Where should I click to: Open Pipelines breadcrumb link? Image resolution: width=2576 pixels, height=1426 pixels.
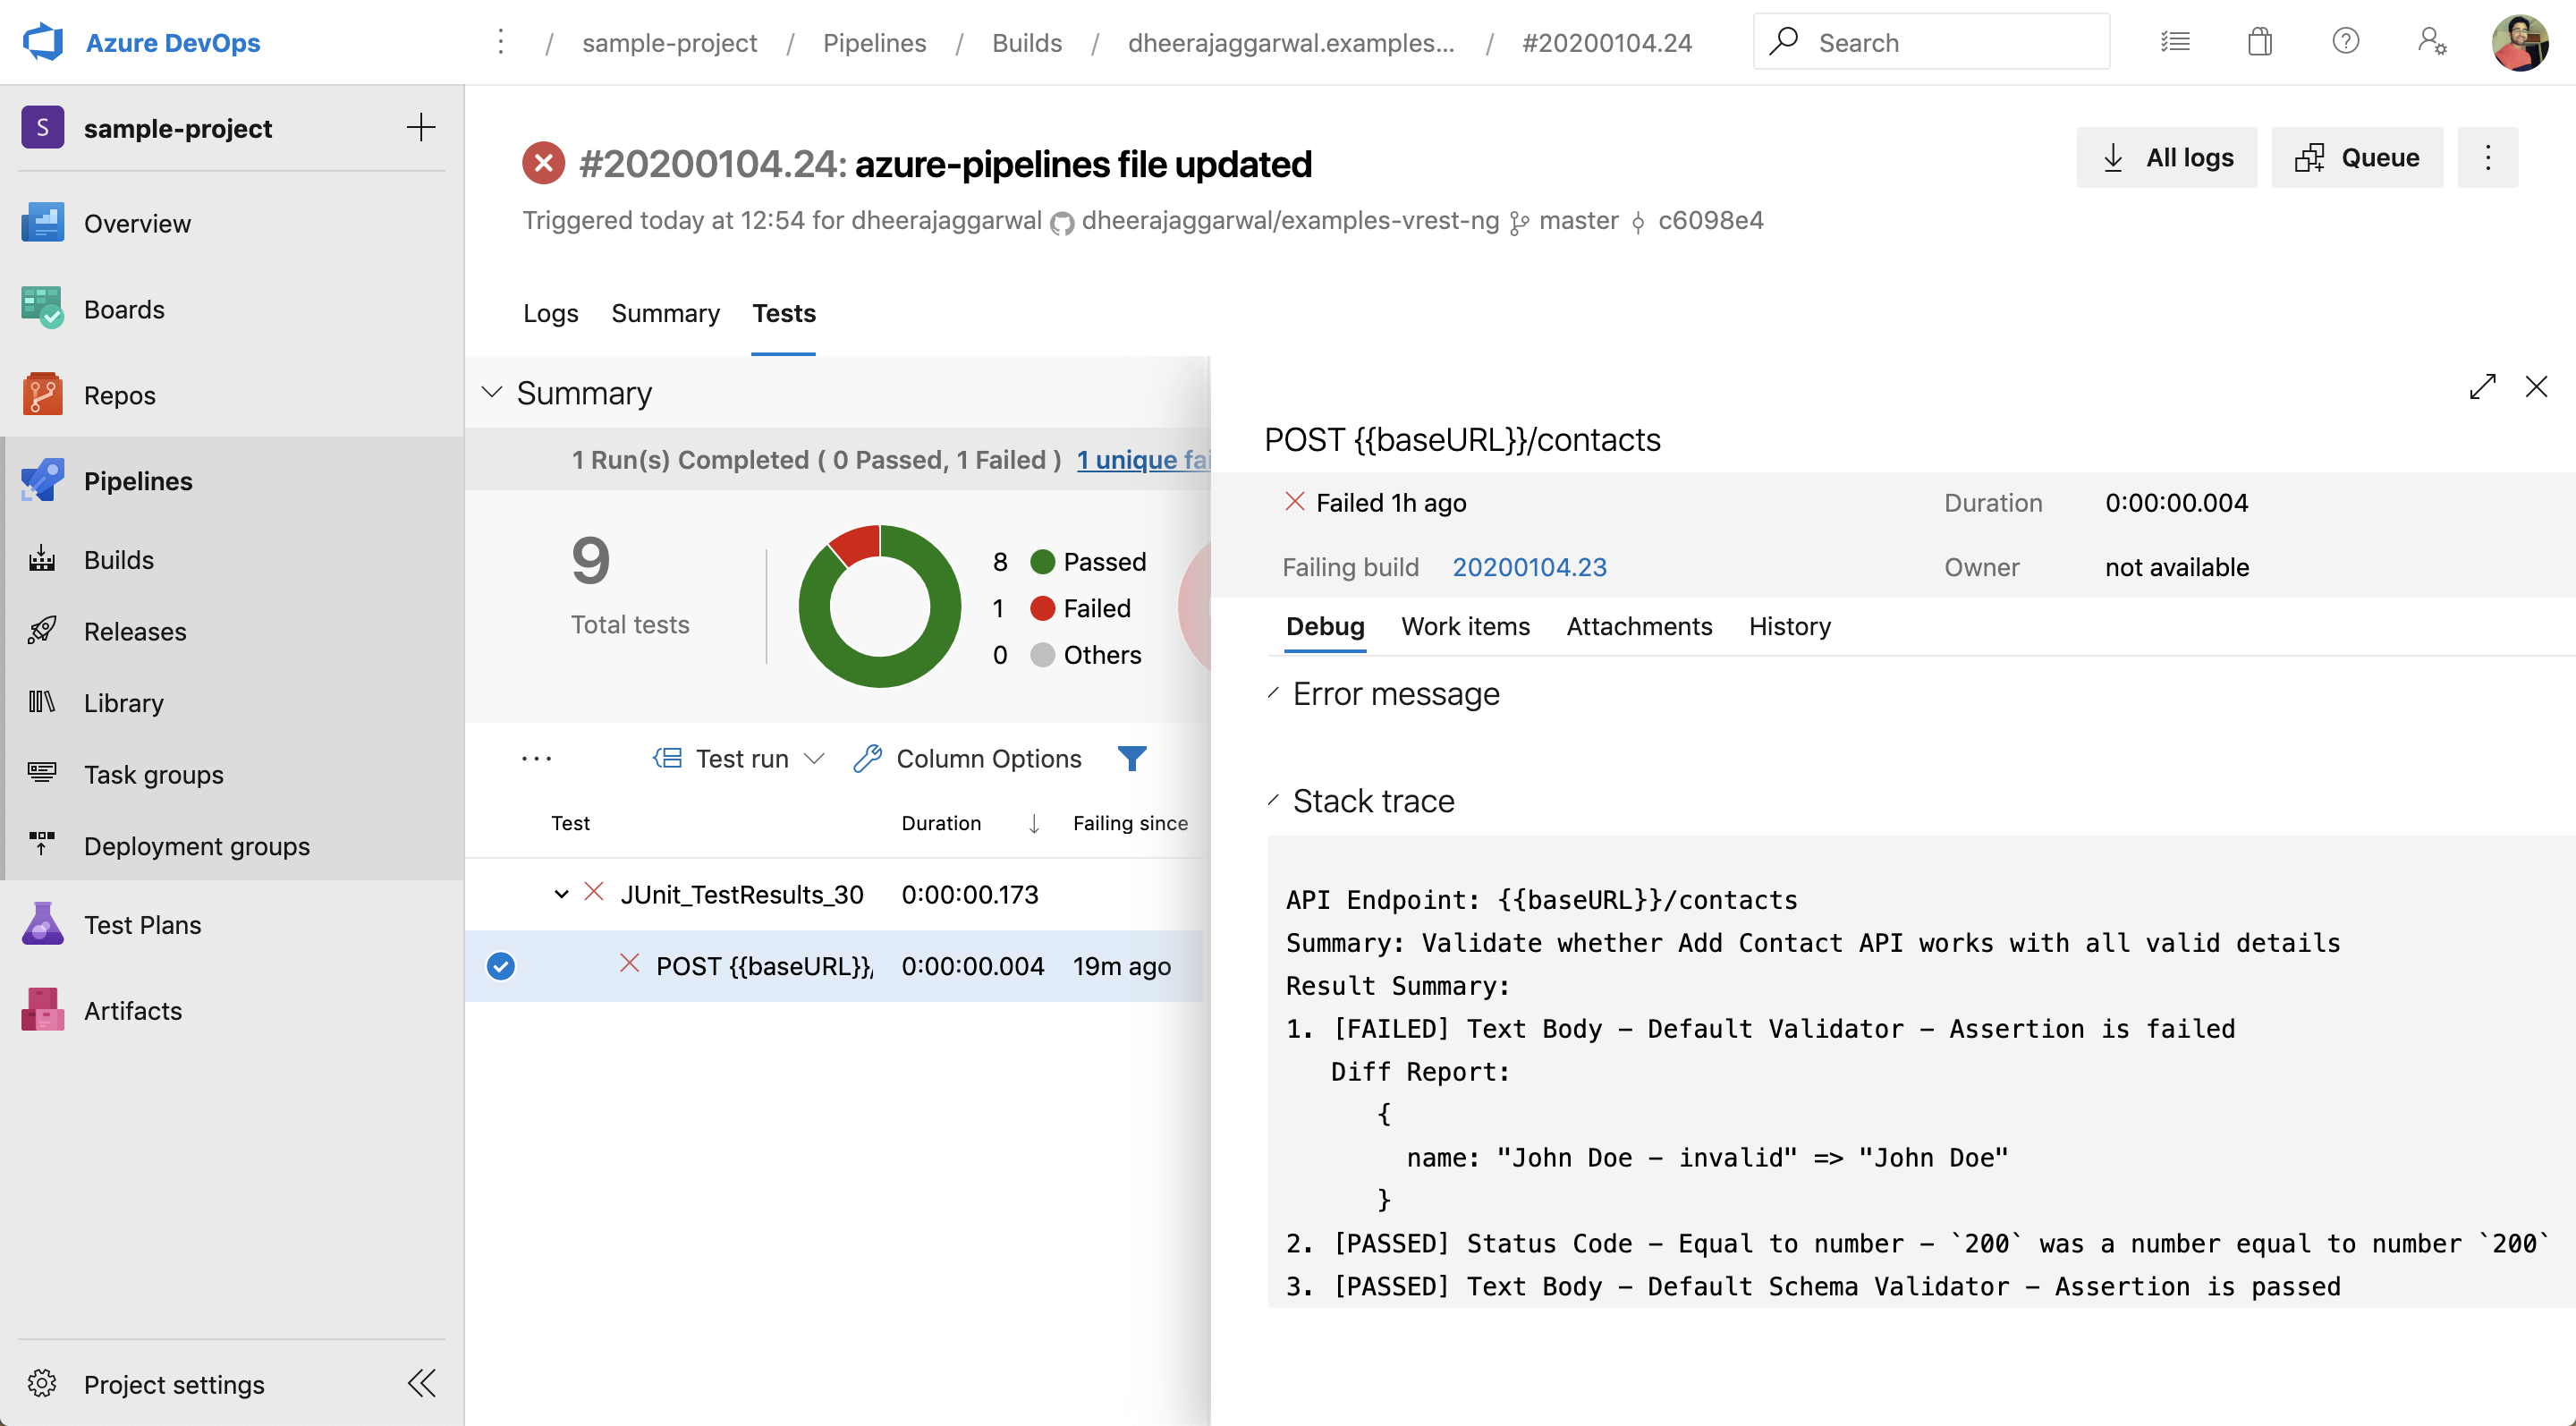(874, 42)
